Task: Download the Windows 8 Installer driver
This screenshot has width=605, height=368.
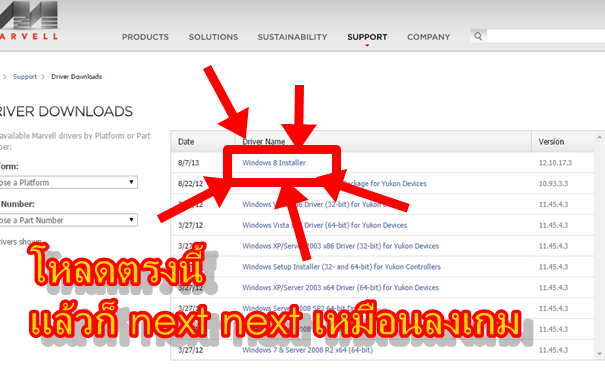Action: (274, 163)
